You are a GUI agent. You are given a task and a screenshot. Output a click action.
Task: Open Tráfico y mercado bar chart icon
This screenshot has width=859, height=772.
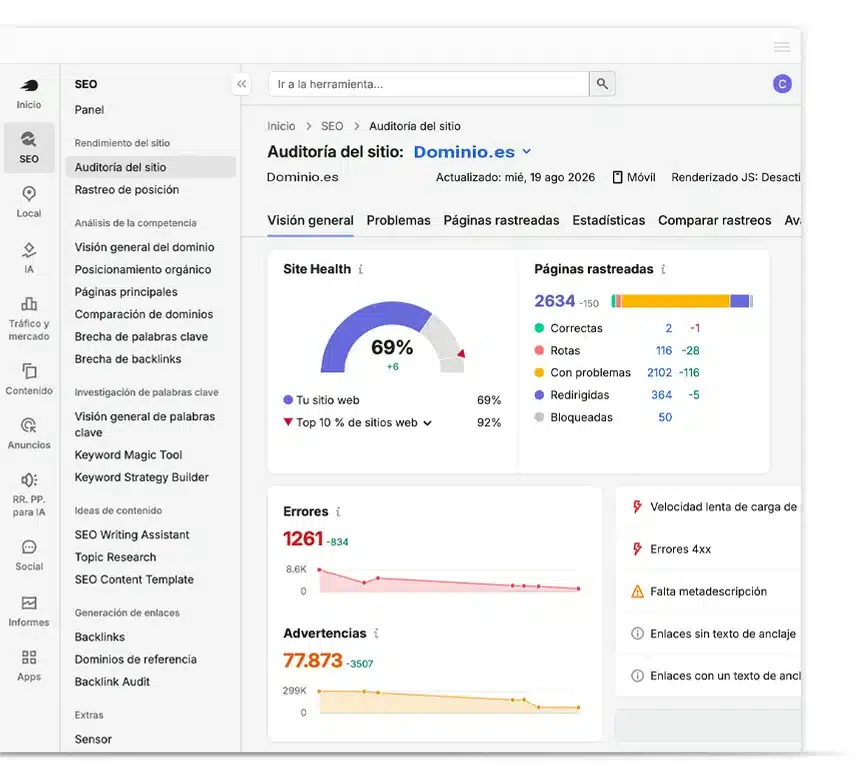point(28,304)
